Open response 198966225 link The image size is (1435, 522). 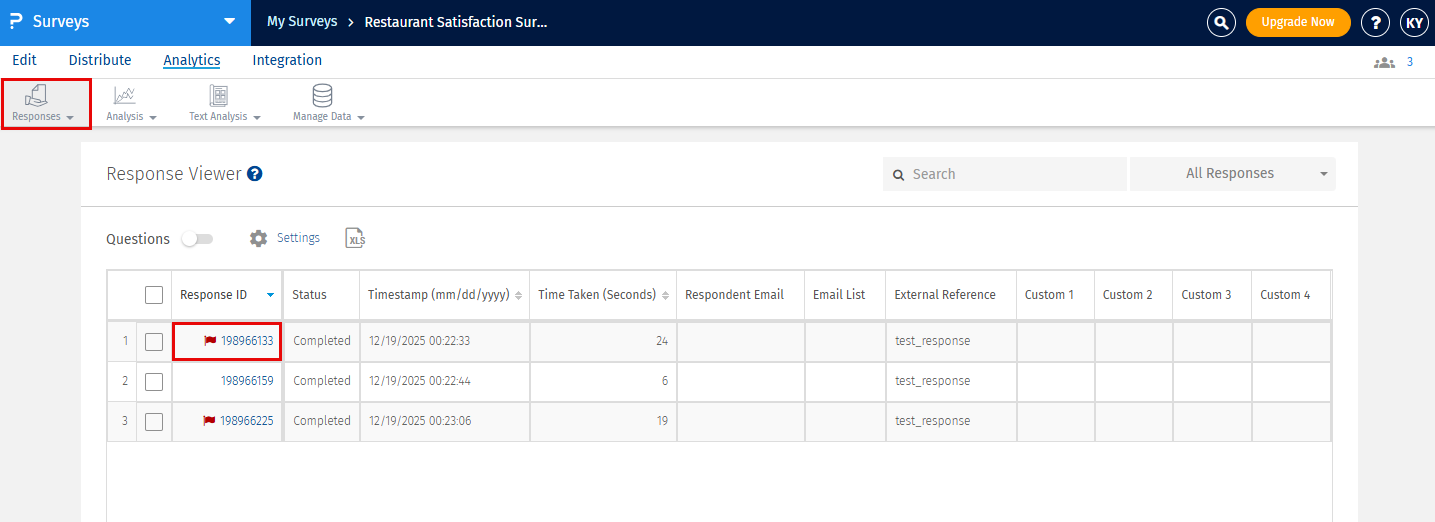246,421
